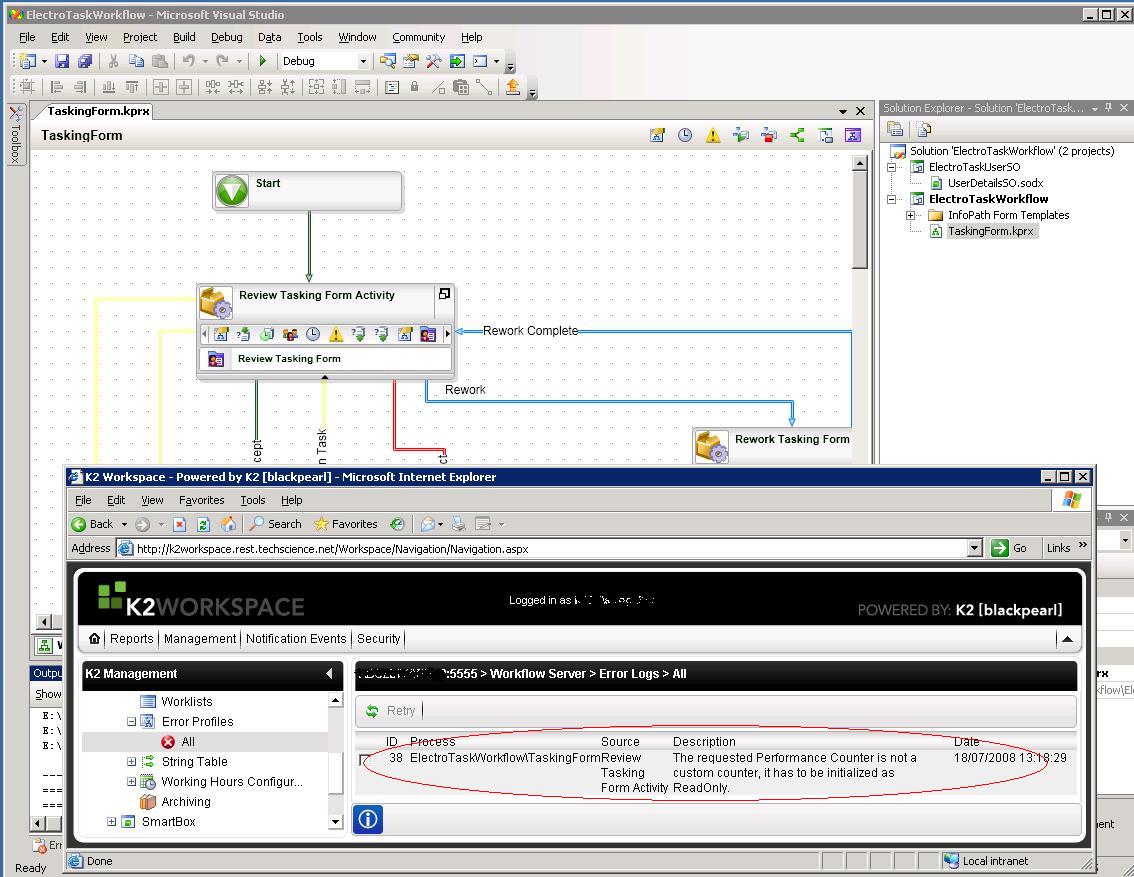Open Management tab in K2 Workspace
The height and width of the screenshot is (877, 1134).
[x=200, y=638]
